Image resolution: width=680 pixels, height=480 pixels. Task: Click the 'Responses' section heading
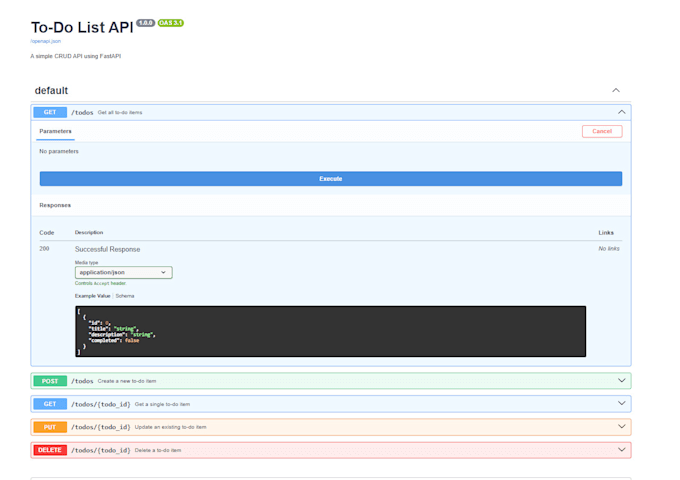[55, 205]
